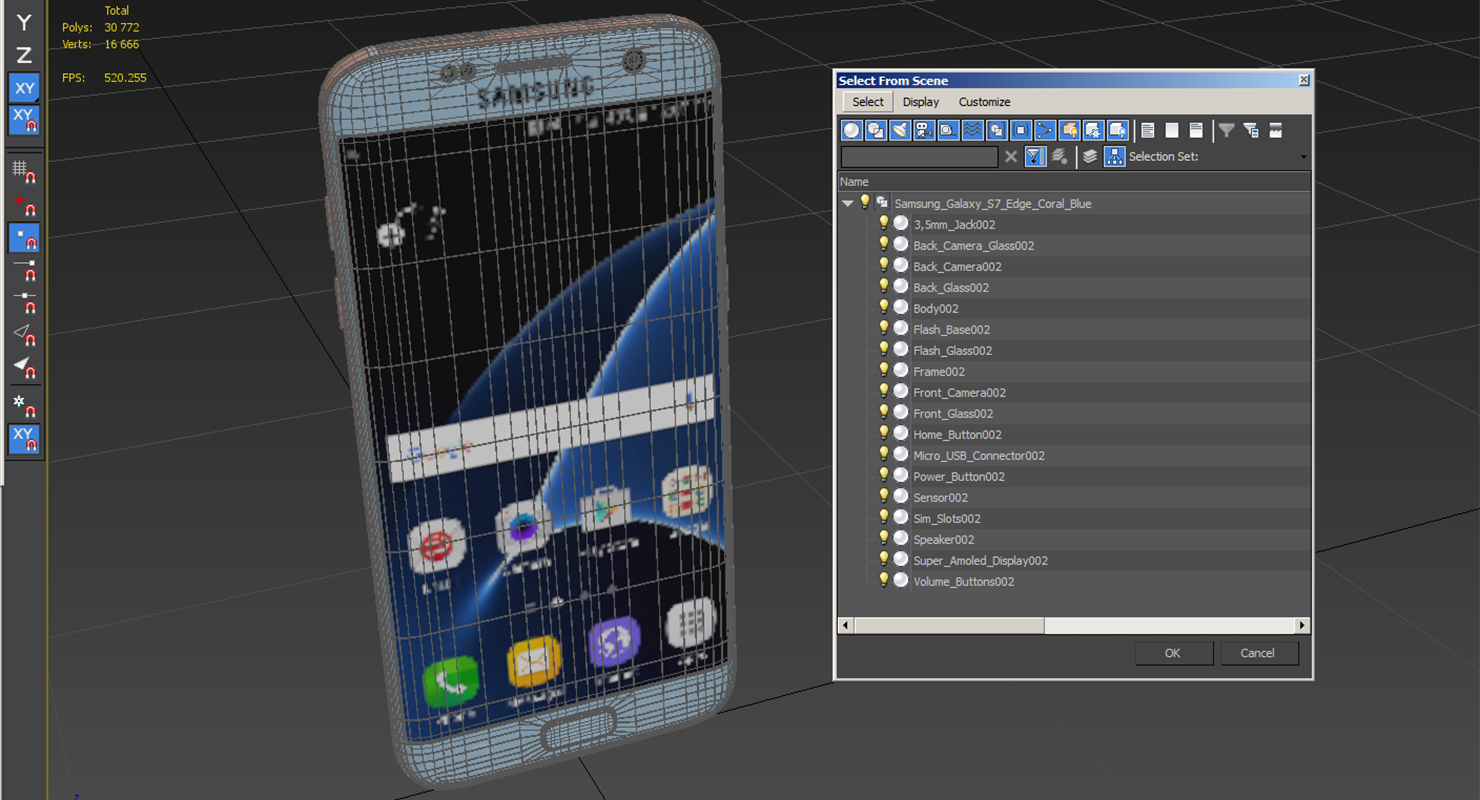
Task: Select Home_Button002 object
Action: (957, 435)
